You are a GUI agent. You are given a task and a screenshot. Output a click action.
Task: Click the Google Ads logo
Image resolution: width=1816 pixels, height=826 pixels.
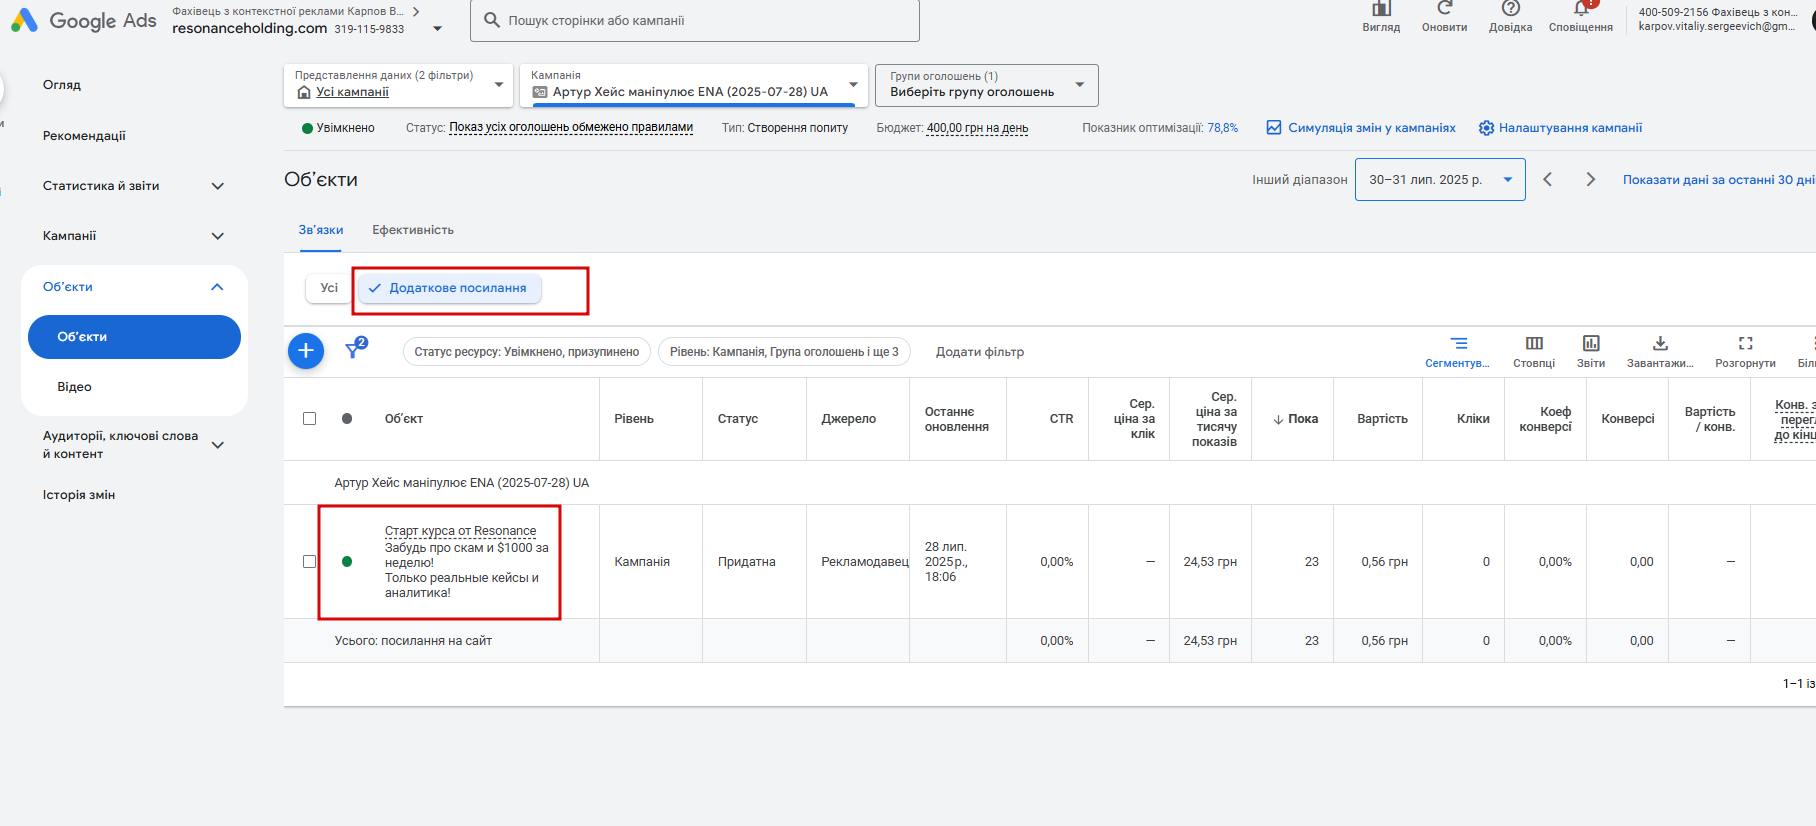pos(84,20)
